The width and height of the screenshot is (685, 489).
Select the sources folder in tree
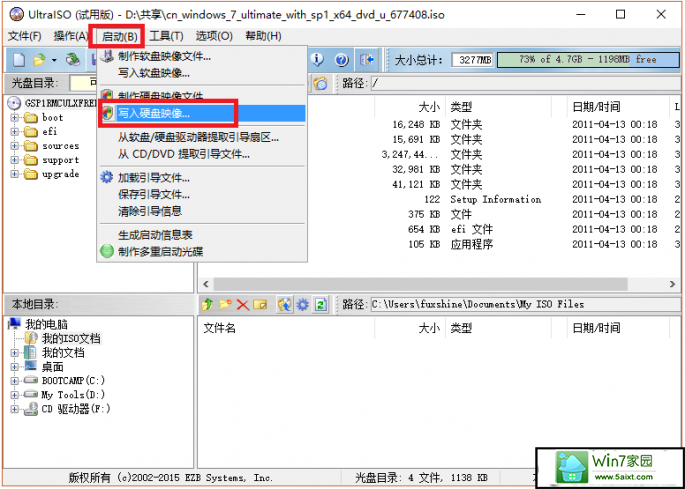click(60, 146)
